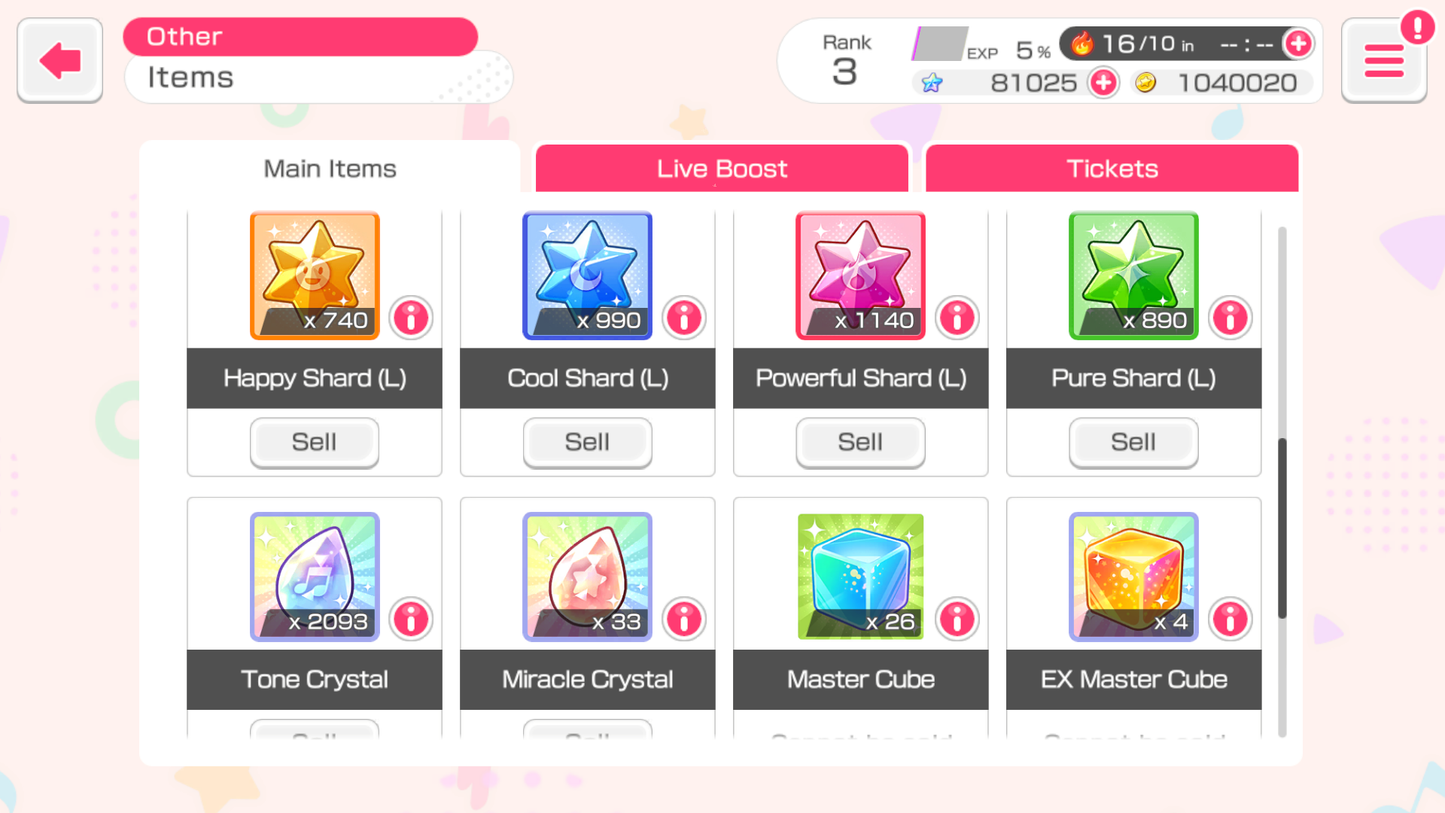Show info for Powerful Shard (L)
This screenshot has height=813, width=1445.
[x=957, y=318]
